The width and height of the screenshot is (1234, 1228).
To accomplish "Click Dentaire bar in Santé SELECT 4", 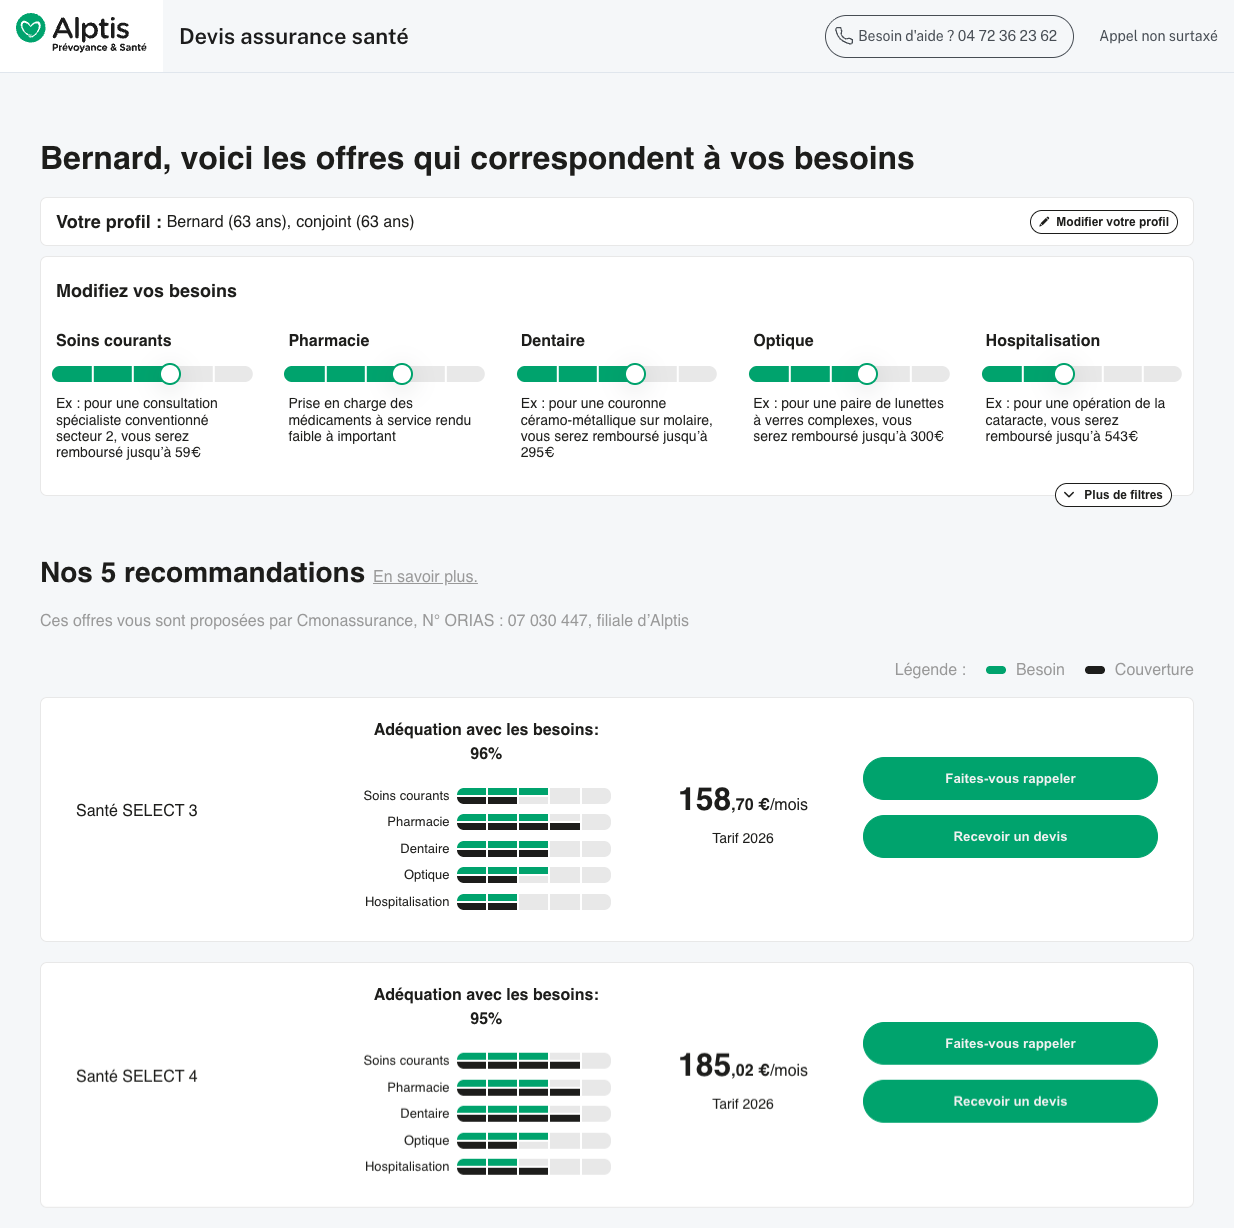I will [534, 1114].
